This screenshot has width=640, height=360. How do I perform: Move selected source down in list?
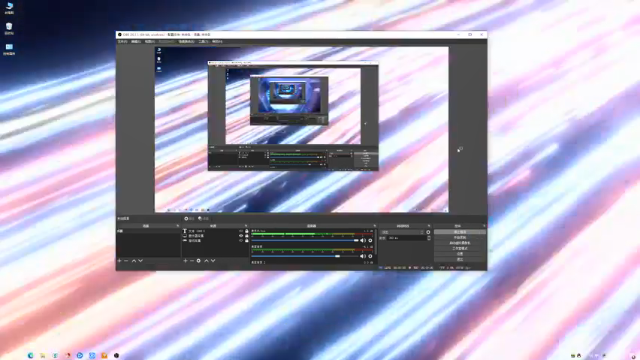pos(213,260)
